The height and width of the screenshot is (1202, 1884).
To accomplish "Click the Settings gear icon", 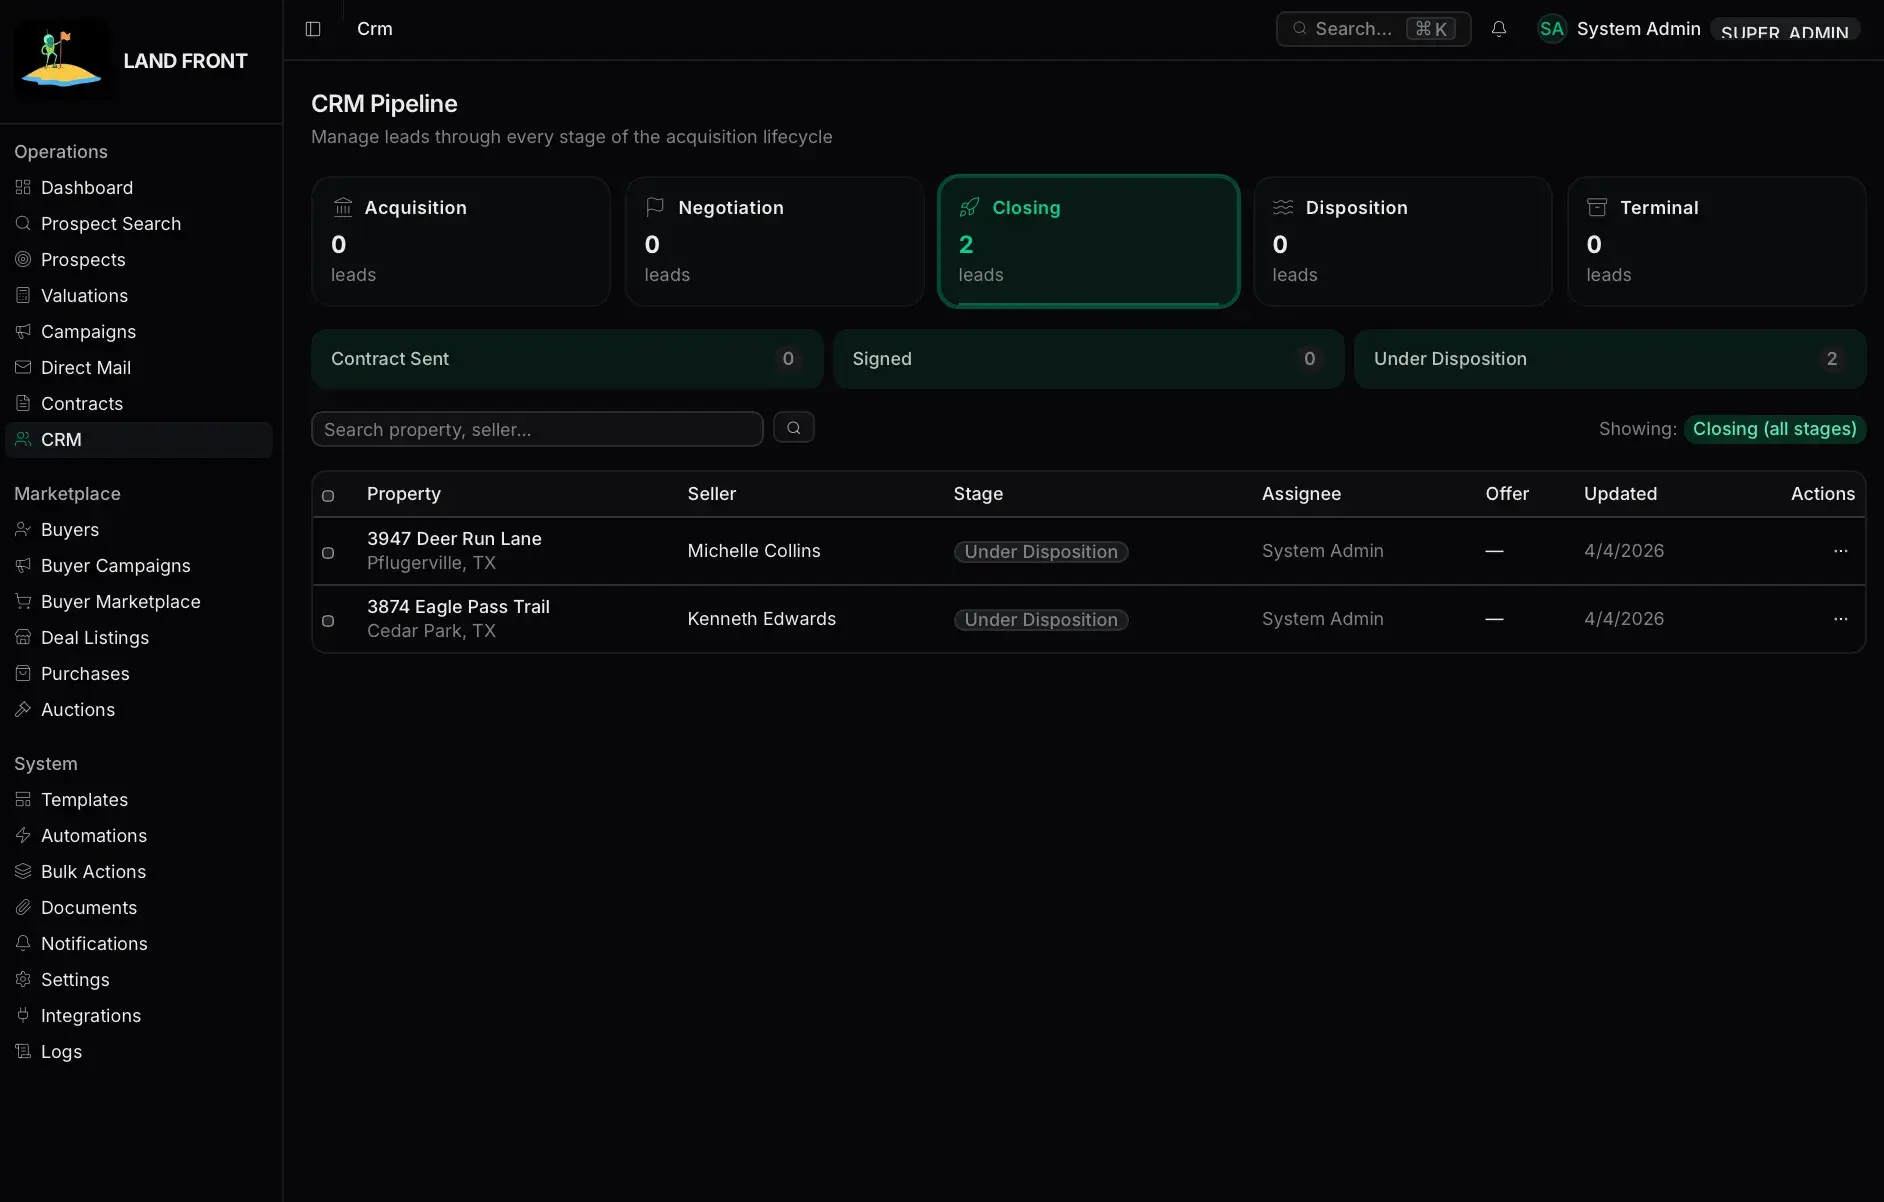I will tap(23, 979).
